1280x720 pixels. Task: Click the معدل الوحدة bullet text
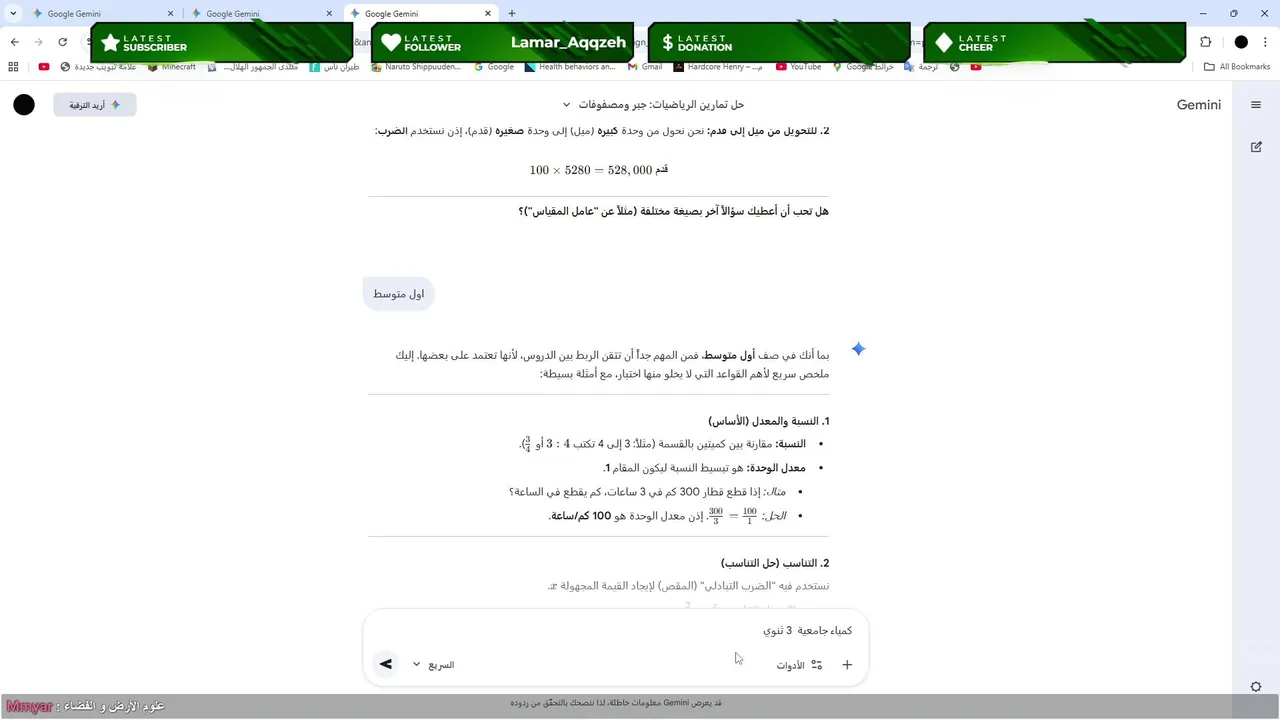pos(704,468)
